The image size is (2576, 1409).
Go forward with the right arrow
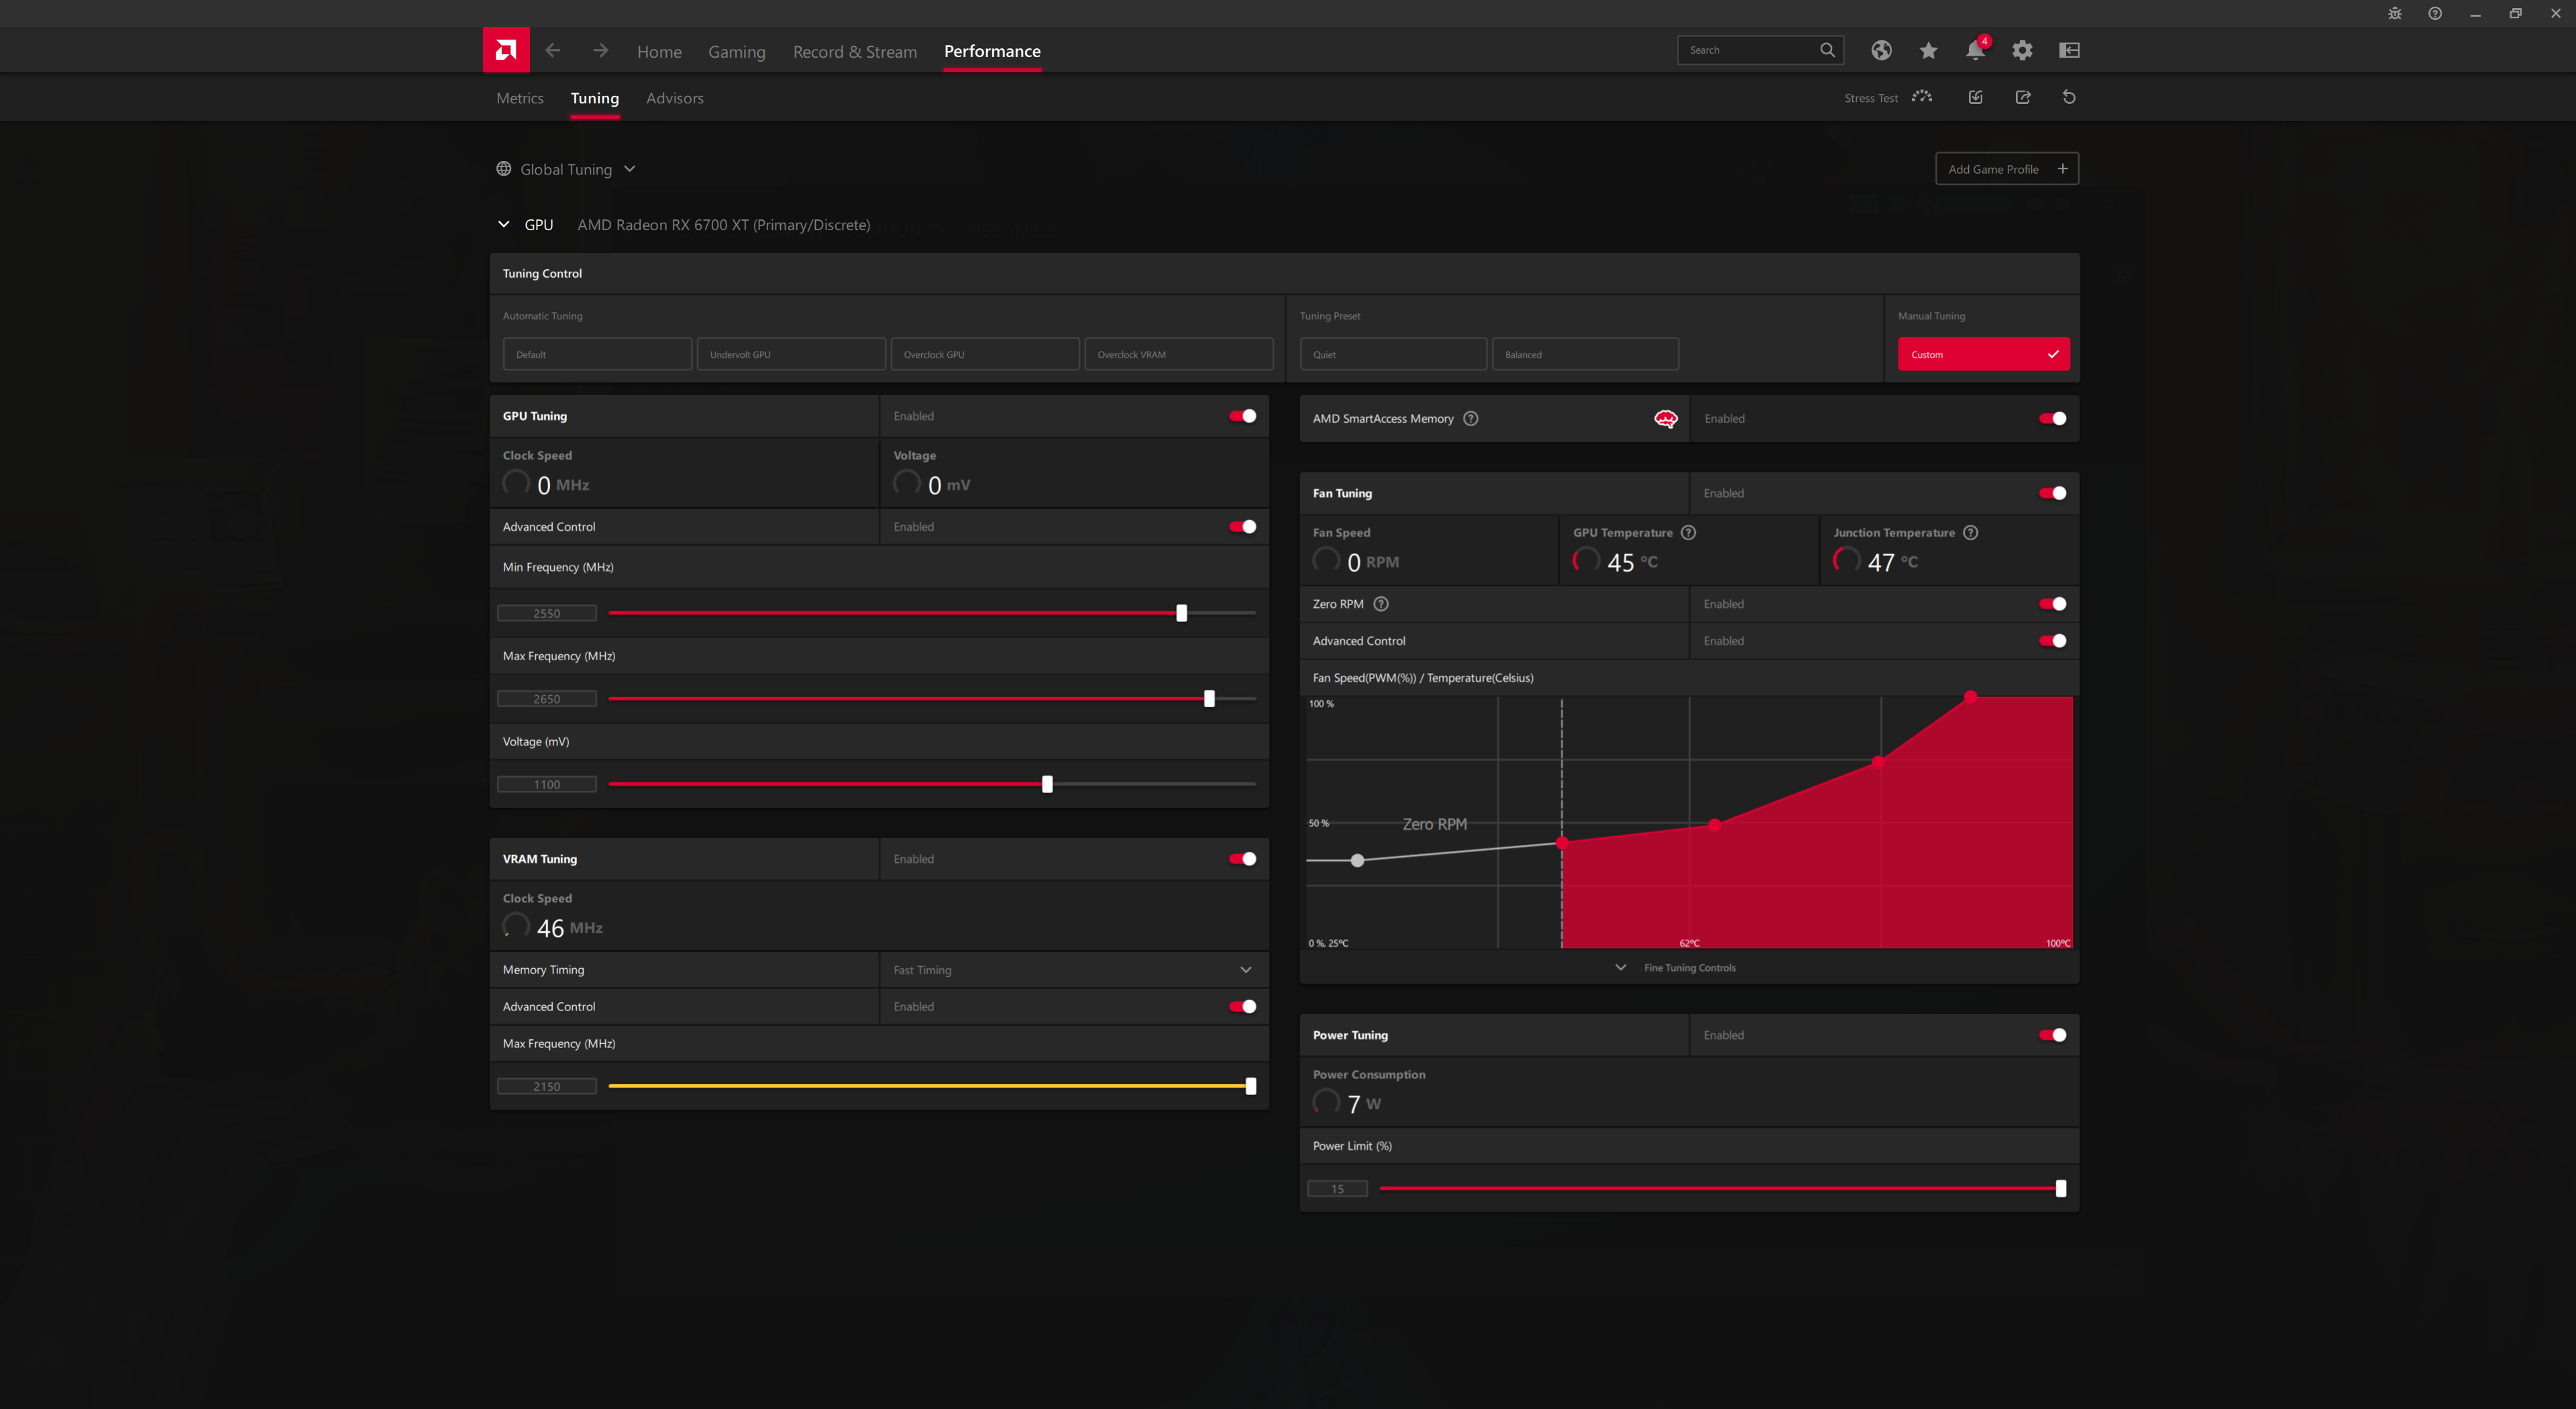[600, 50]
